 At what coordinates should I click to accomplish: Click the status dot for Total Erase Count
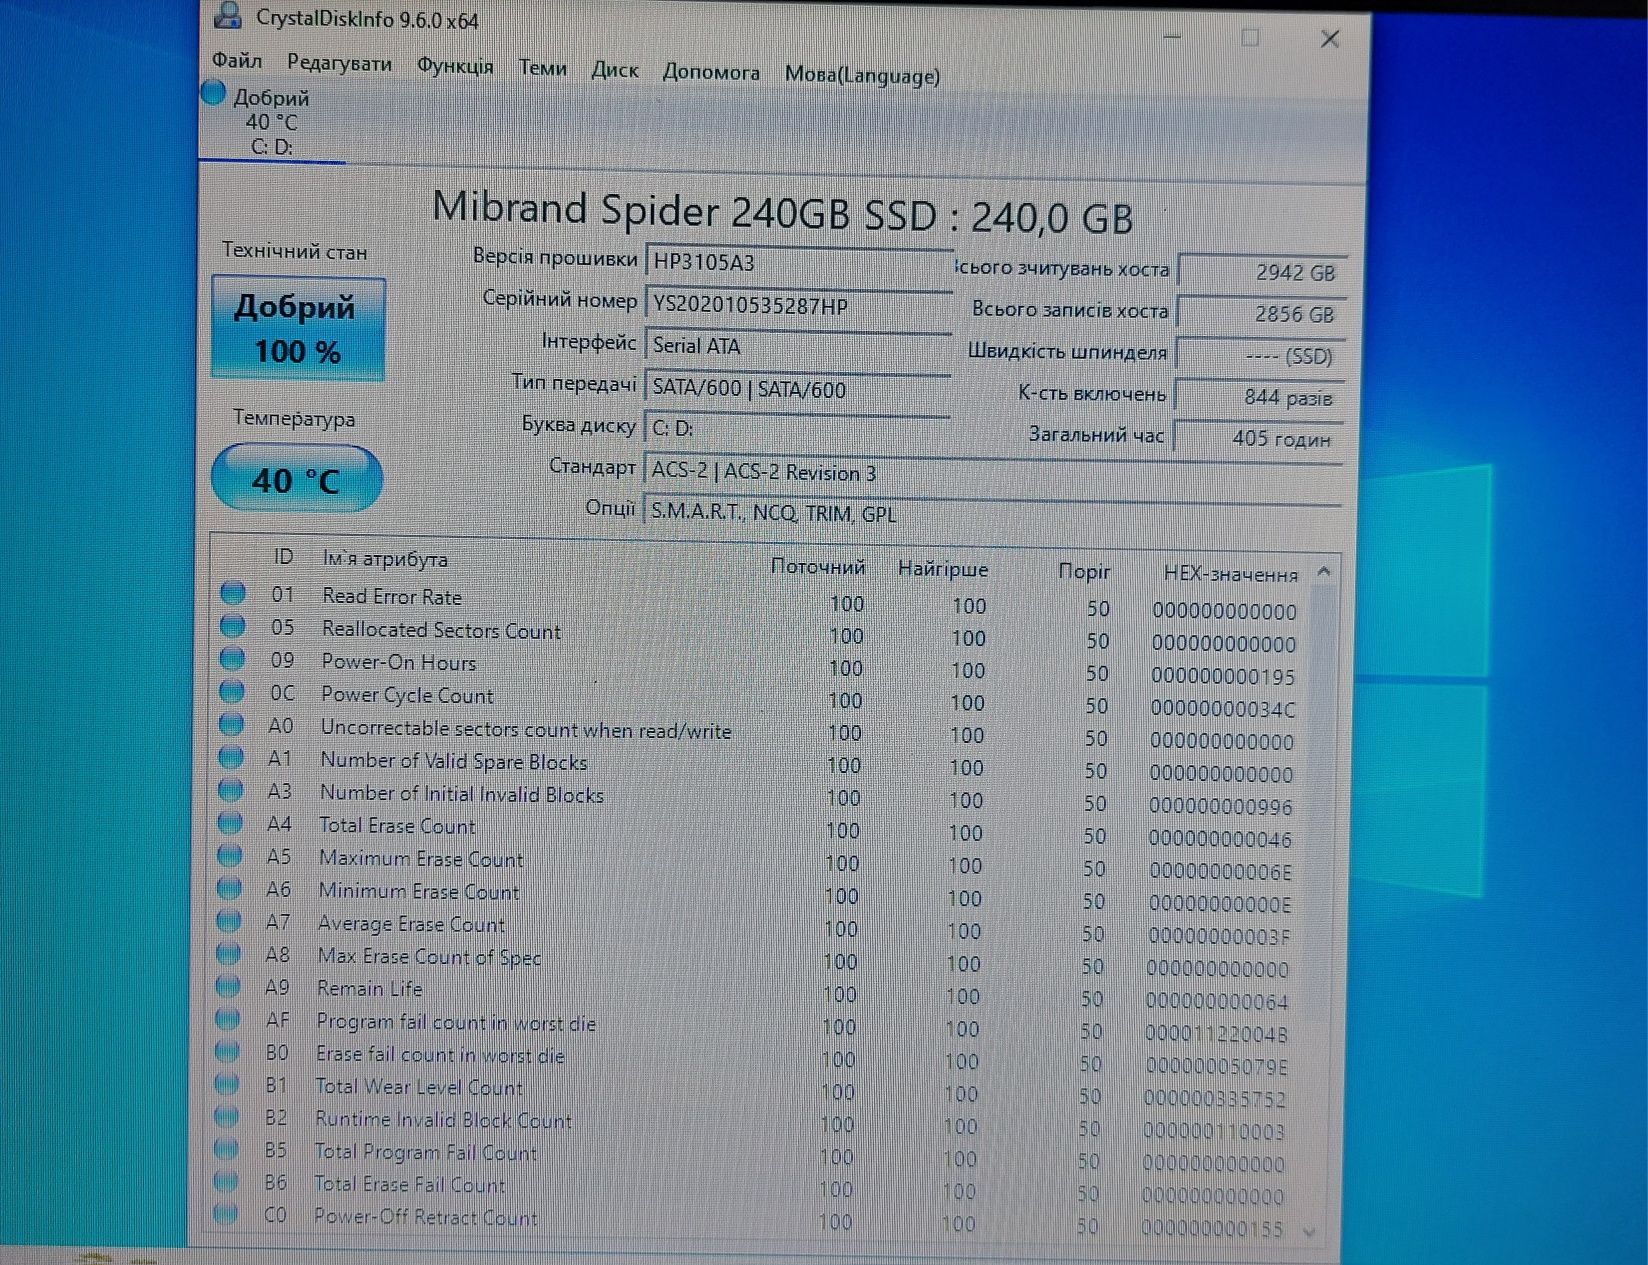(x=229, y=823)
